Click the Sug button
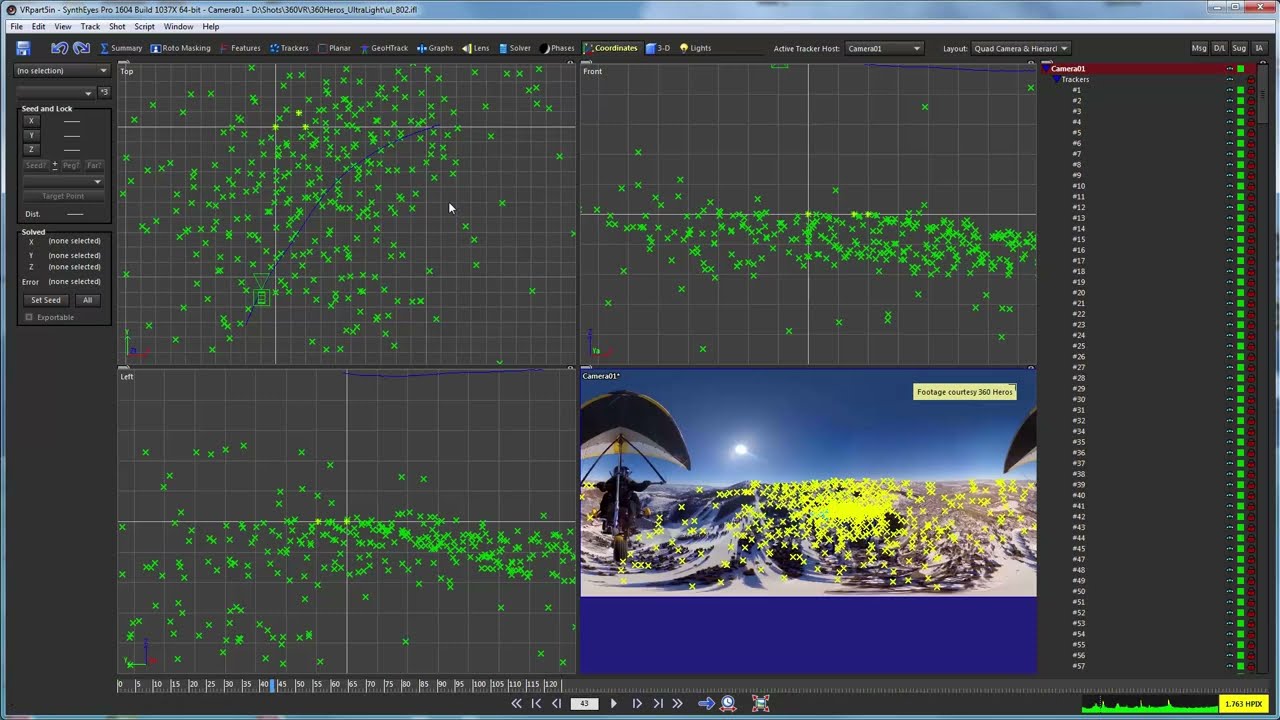1280x720 pixels. pyautogui.click(x=1239, y=48)
